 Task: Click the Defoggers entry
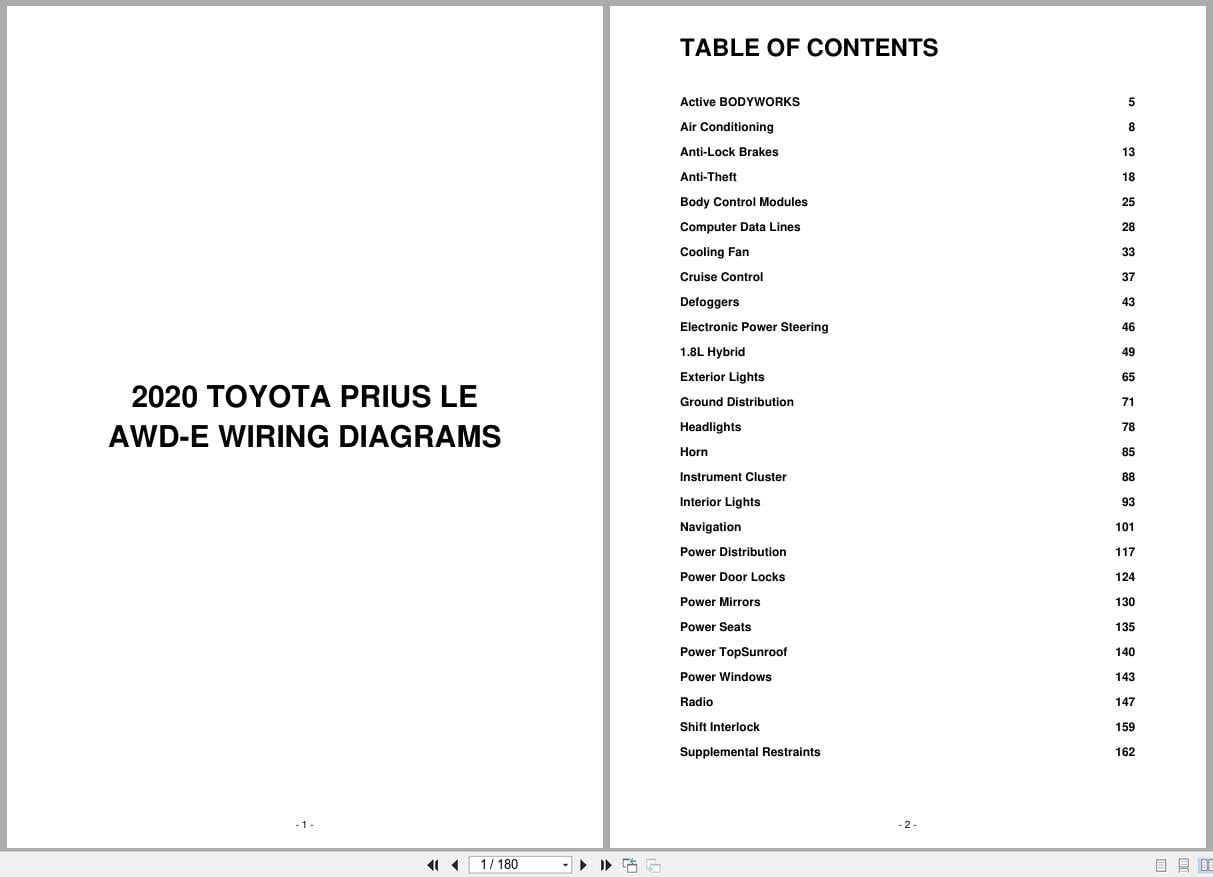pos(710,302)
